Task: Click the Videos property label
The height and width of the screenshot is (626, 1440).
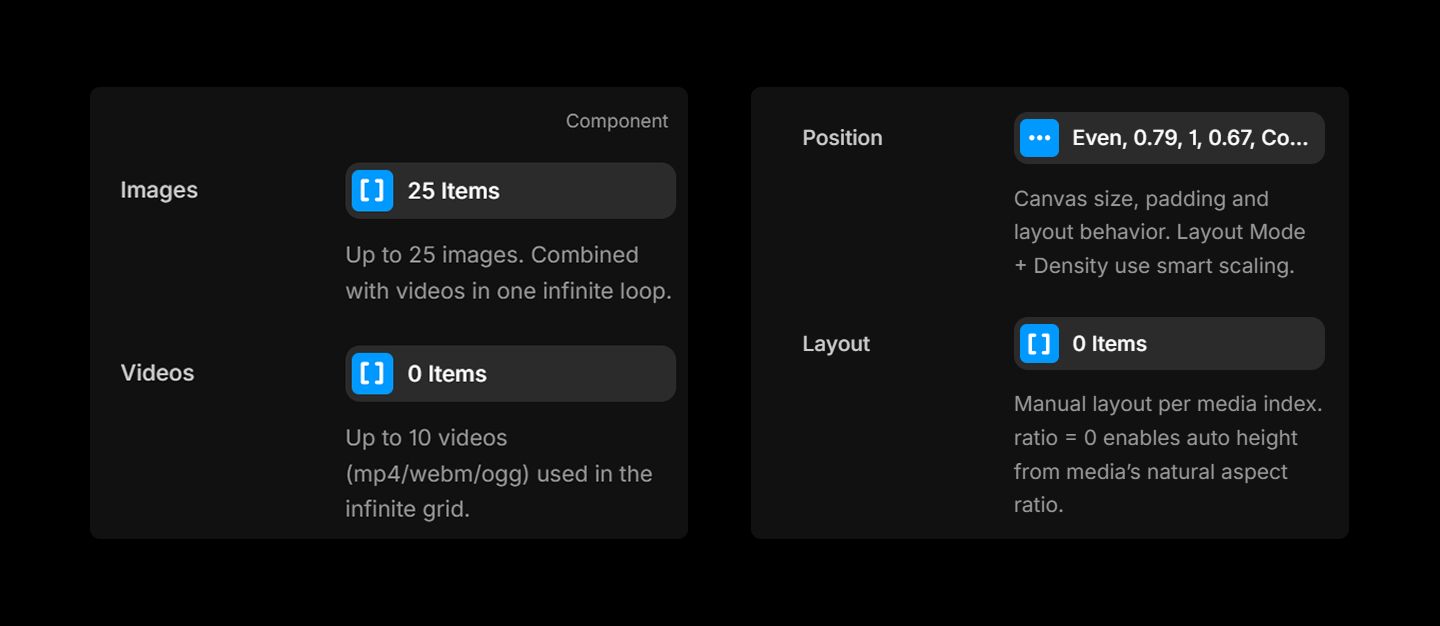Action: point(157,373)
